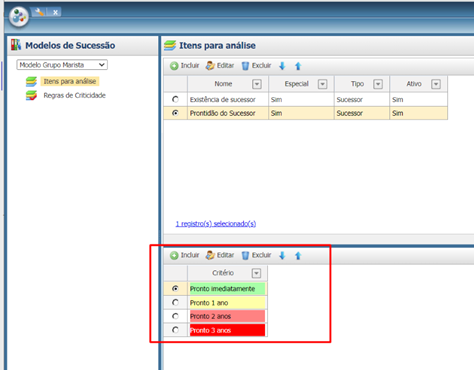Viewport: 474px width, 370px height.
Task: Click the red Pronto 2 anos criterion cell
Action: 227,316
